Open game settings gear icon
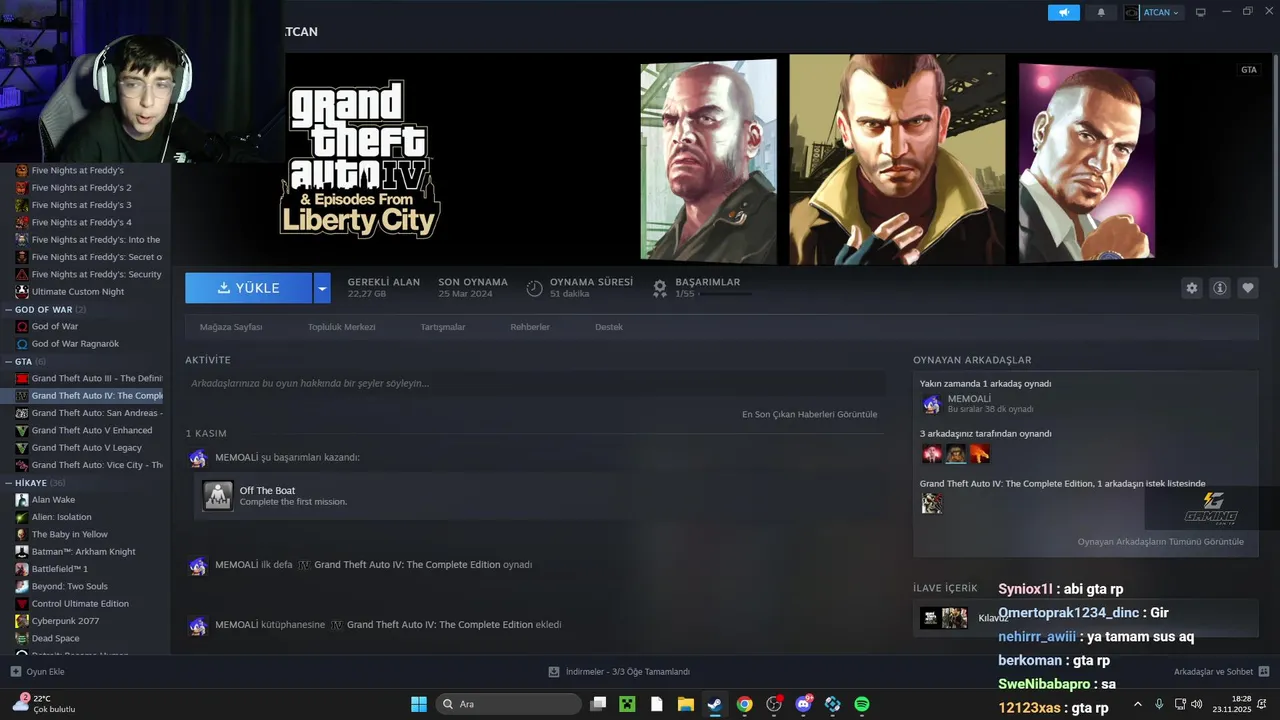 [1191, 288]
